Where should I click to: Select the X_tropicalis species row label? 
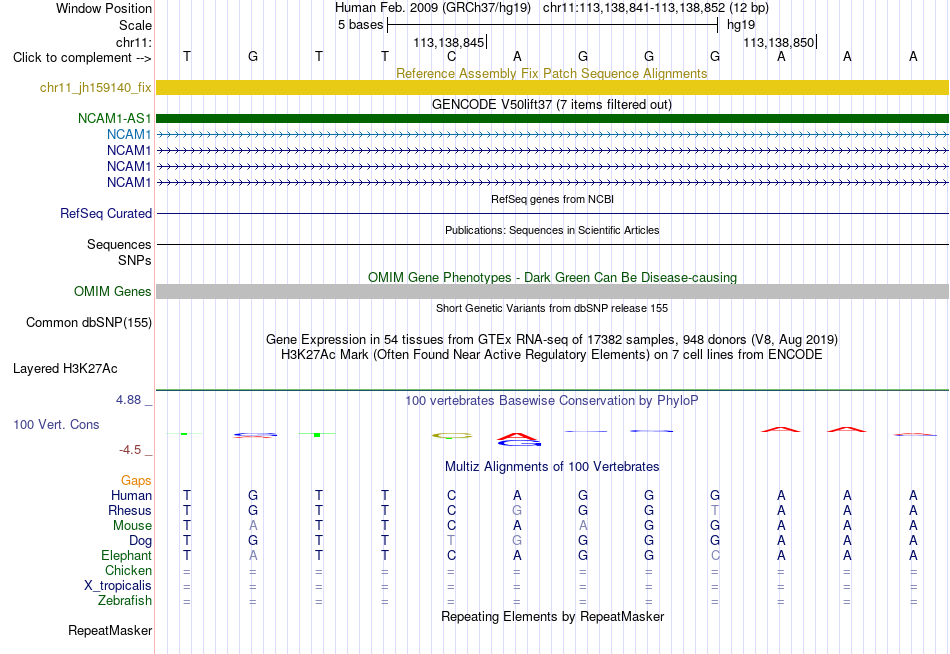(118, 586)
